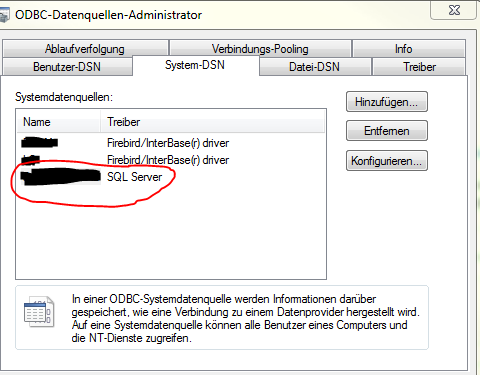This screenshot has width=480, height=375.
Task: Switch to the Datei-DSN tab
Action: 315,67
